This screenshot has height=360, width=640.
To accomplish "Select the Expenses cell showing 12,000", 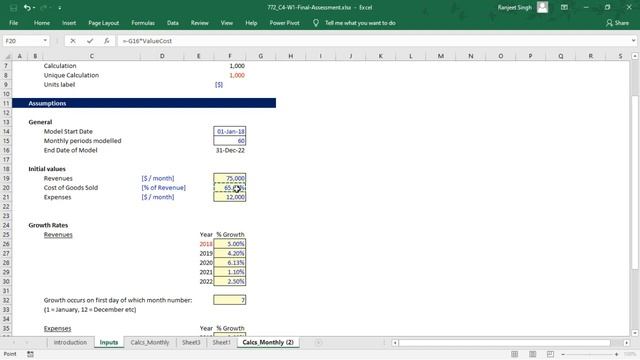I will point(229,197).
